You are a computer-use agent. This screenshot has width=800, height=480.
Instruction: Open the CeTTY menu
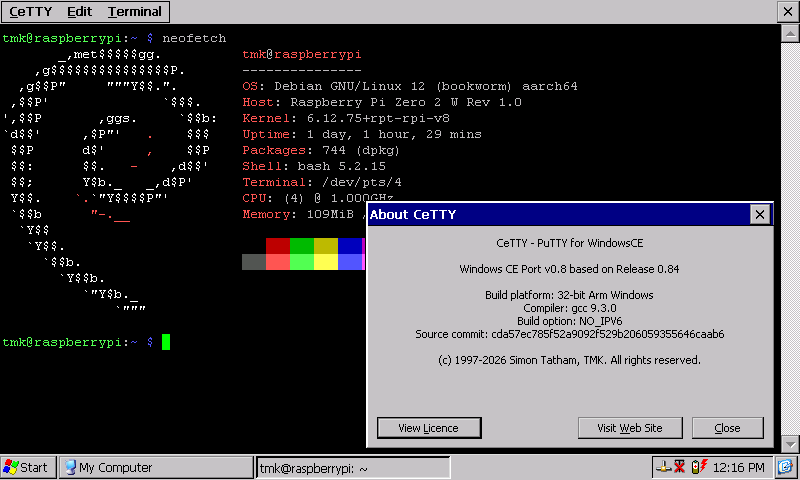click(31, 11)
